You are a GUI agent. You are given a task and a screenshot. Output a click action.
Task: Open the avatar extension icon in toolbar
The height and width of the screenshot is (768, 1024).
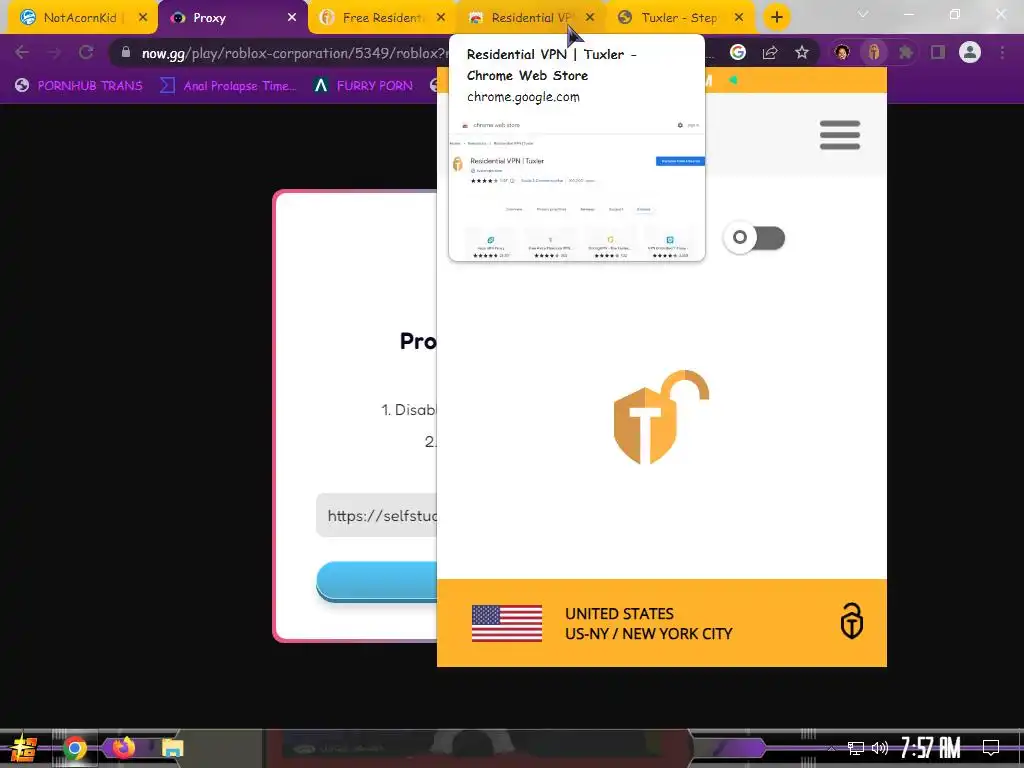click(x=842, y=52)
